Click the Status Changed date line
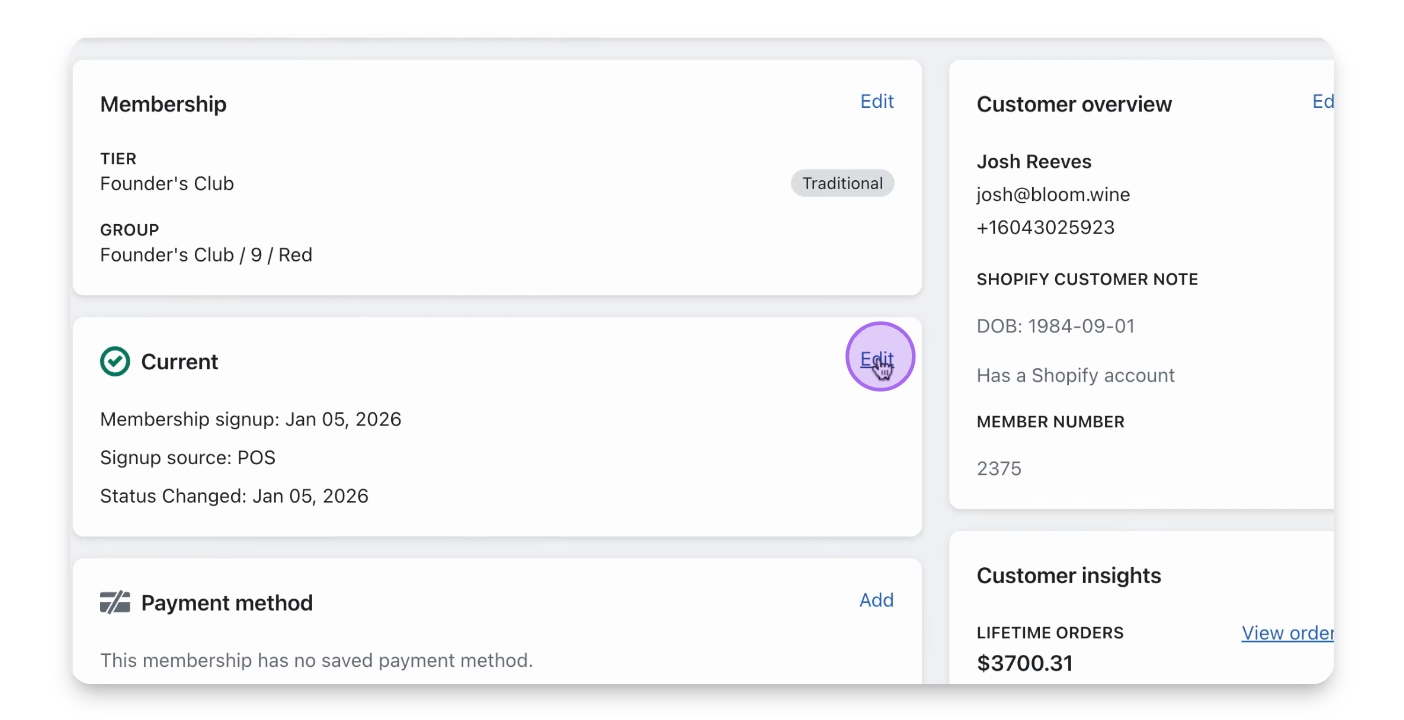 tap(234, 496)
